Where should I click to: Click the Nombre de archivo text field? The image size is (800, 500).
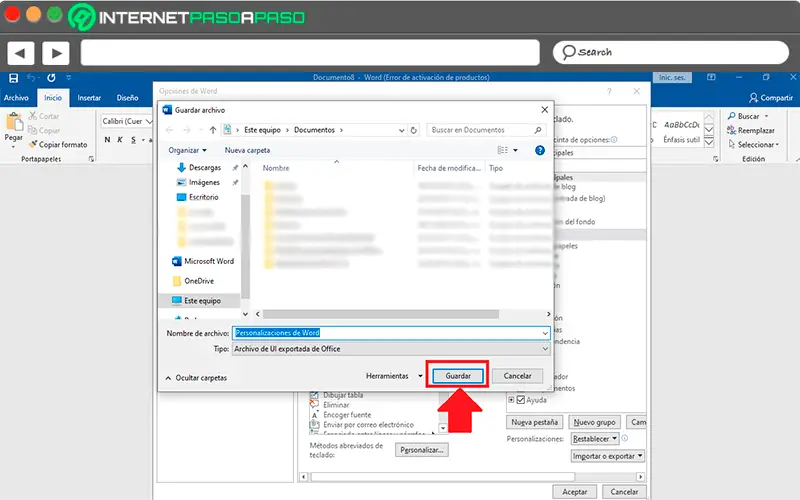(x=391, y=333)
